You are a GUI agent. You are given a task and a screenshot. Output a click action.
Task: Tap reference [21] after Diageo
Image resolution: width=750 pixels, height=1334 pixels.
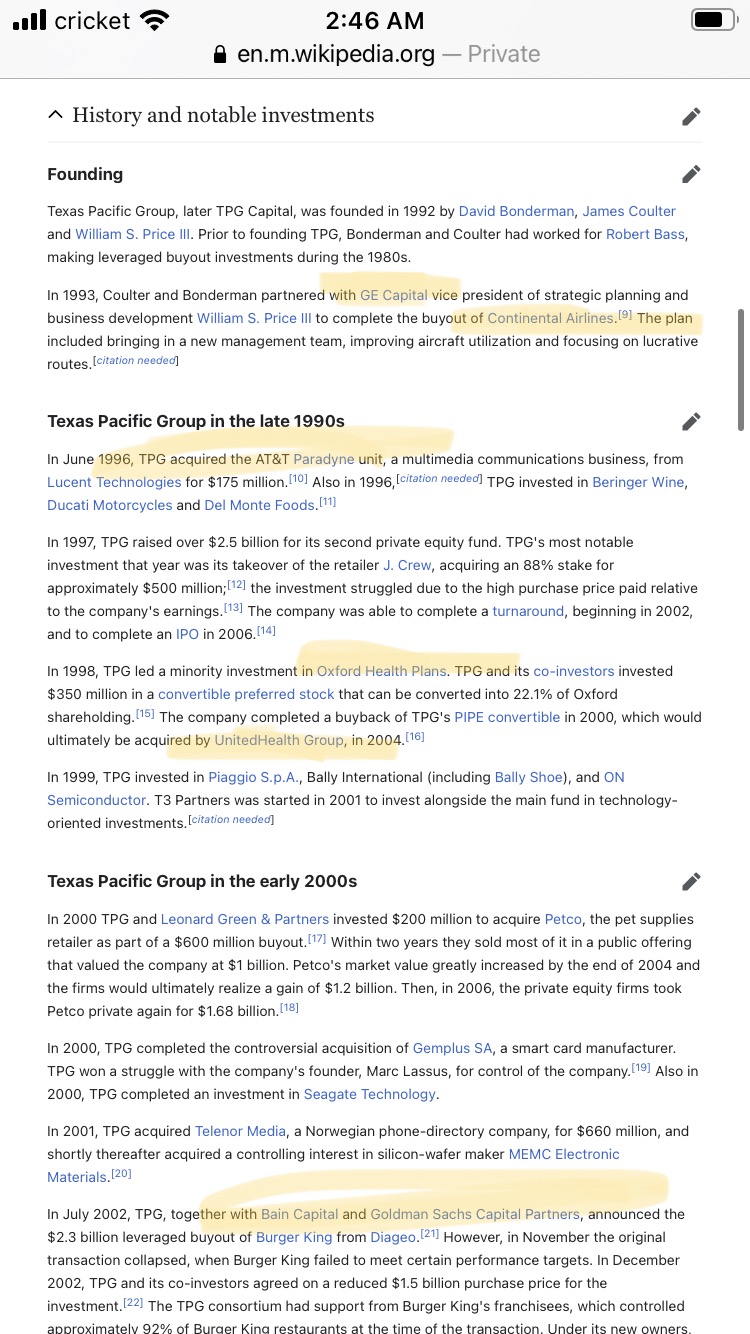(430, 1234)
